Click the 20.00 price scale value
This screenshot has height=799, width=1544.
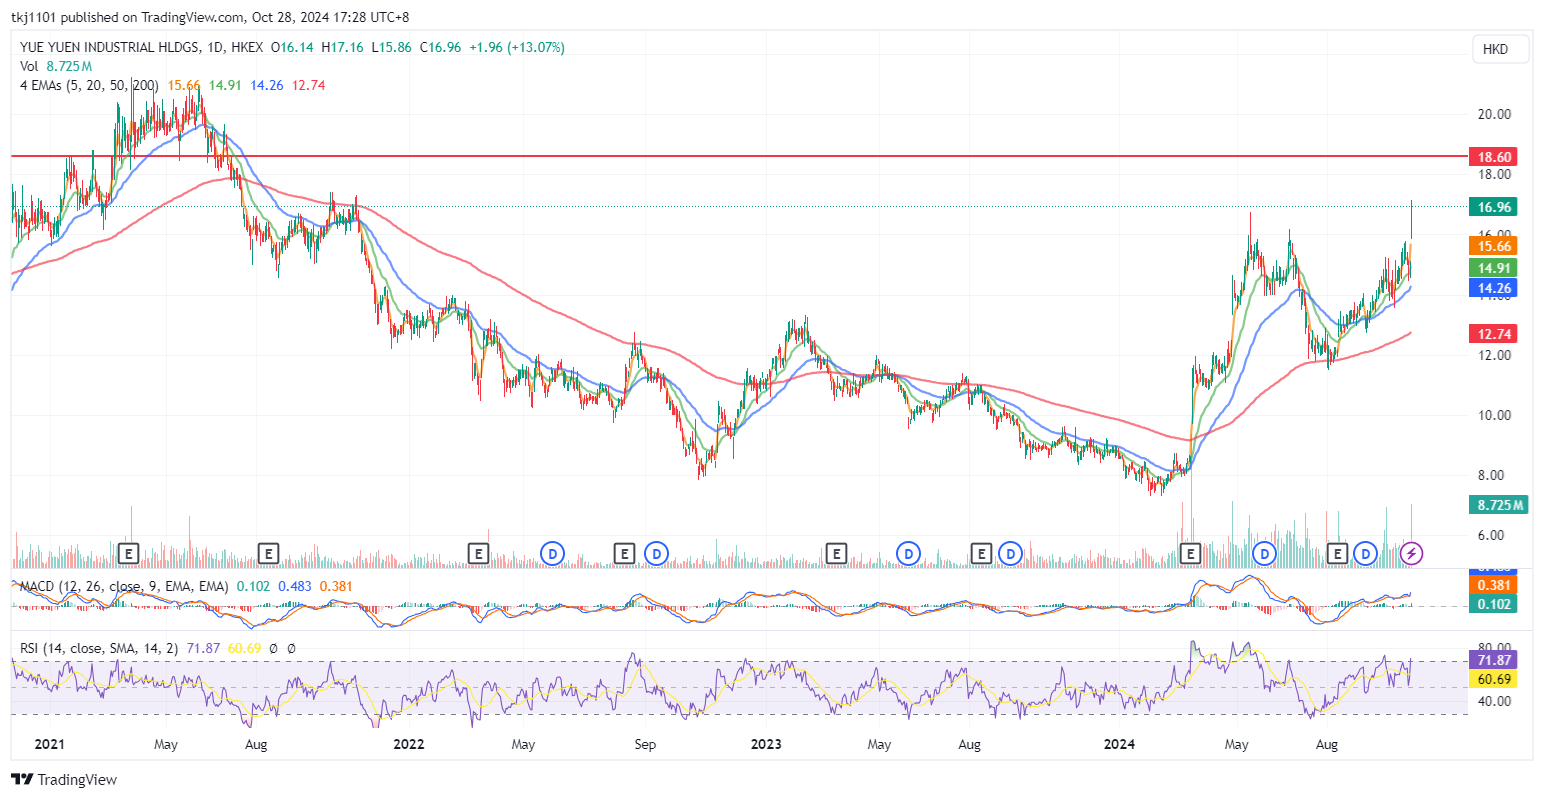click(x=1494, y=114)
